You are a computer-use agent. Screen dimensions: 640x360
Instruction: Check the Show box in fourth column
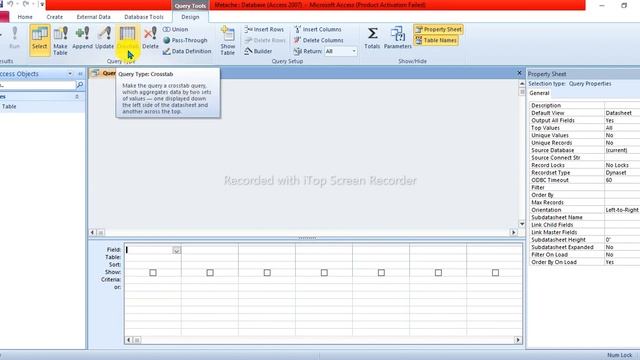point(324,272)
